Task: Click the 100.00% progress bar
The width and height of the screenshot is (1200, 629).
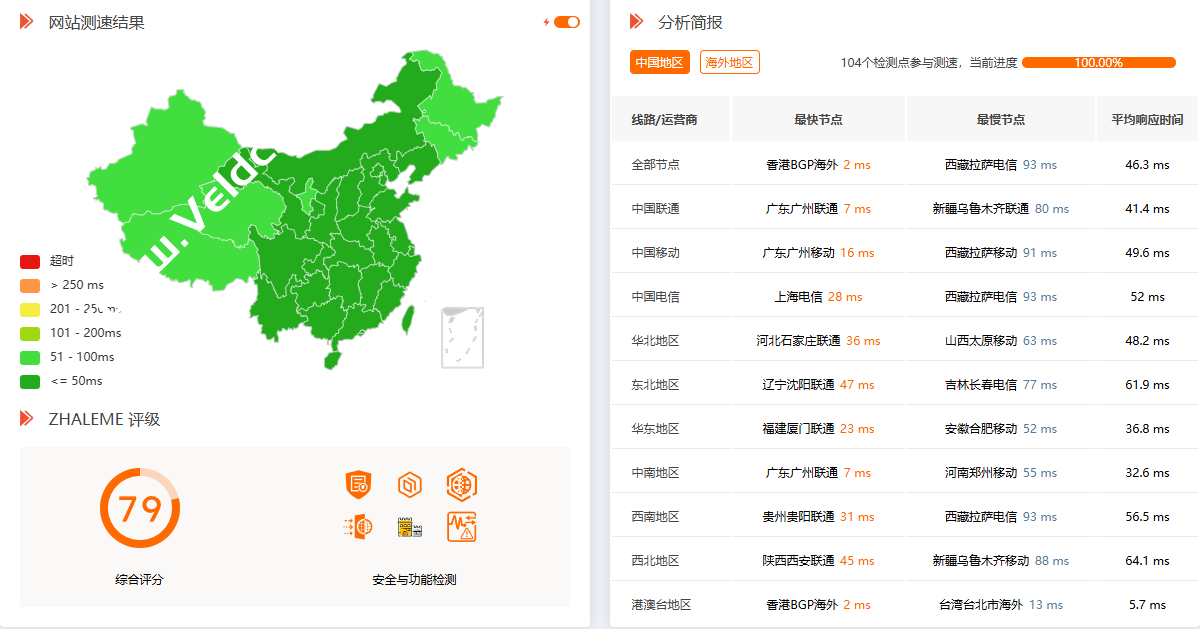Action: tap(1098, 63)
